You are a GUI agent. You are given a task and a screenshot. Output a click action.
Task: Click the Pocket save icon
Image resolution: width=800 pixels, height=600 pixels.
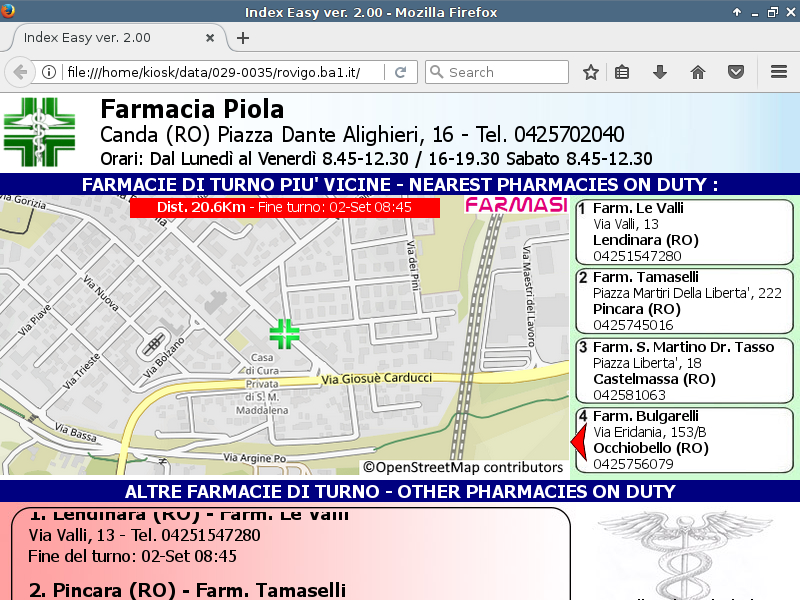(735, 72)
